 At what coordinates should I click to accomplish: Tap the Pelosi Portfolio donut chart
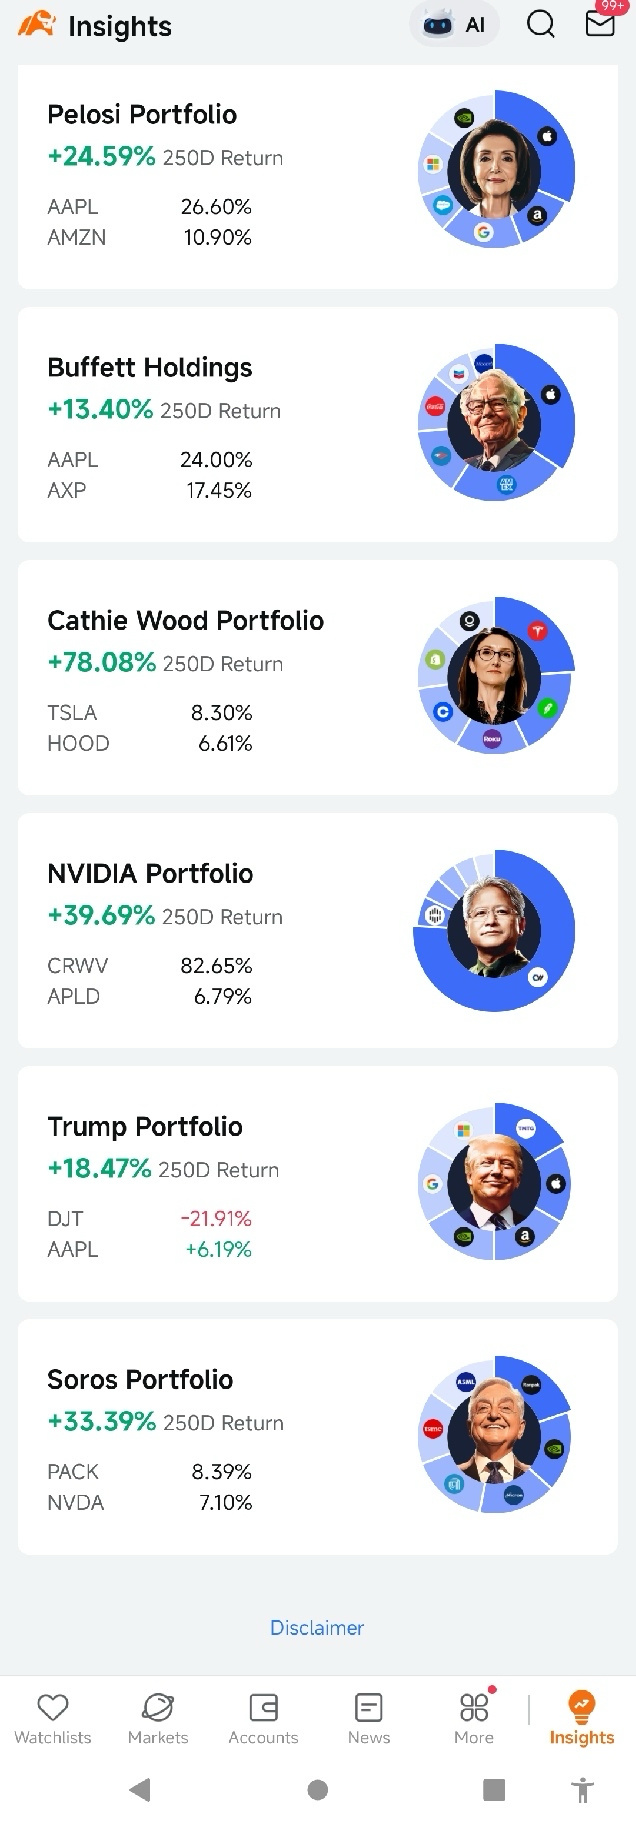[x=495, y=170]
